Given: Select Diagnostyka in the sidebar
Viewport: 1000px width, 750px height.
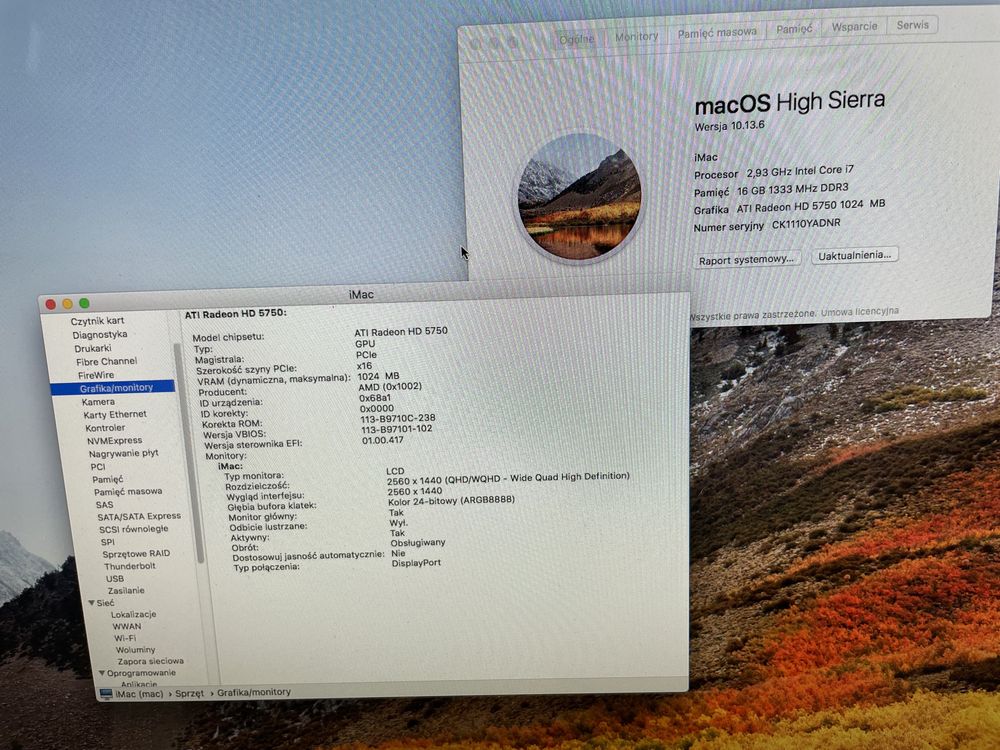Looking at the screenshot, I should (99, 335).
